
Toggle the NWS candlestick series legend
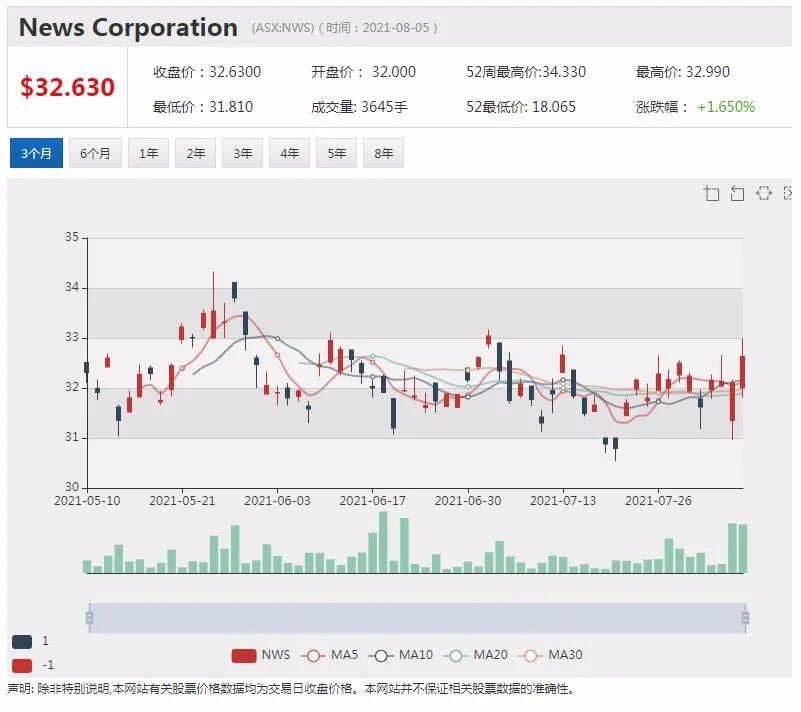(261, 655)
